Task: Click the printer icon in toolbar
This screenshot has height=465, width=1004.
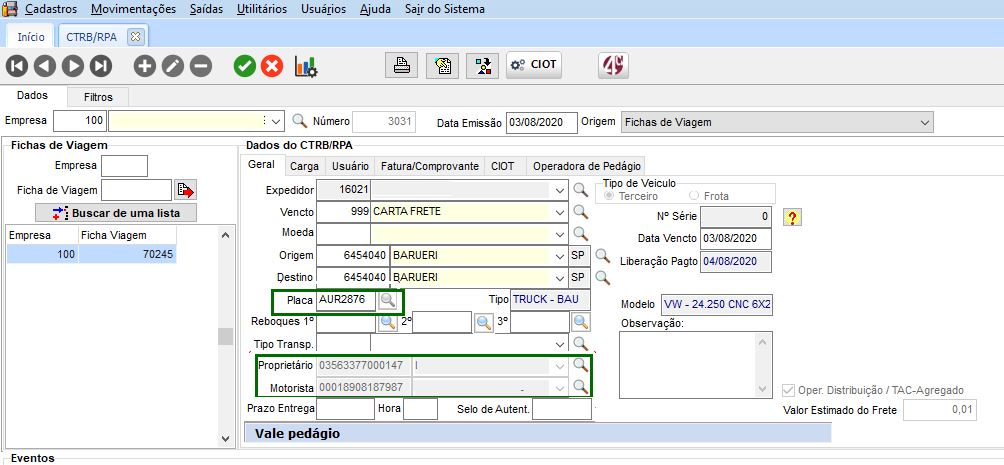Action: 401,66
